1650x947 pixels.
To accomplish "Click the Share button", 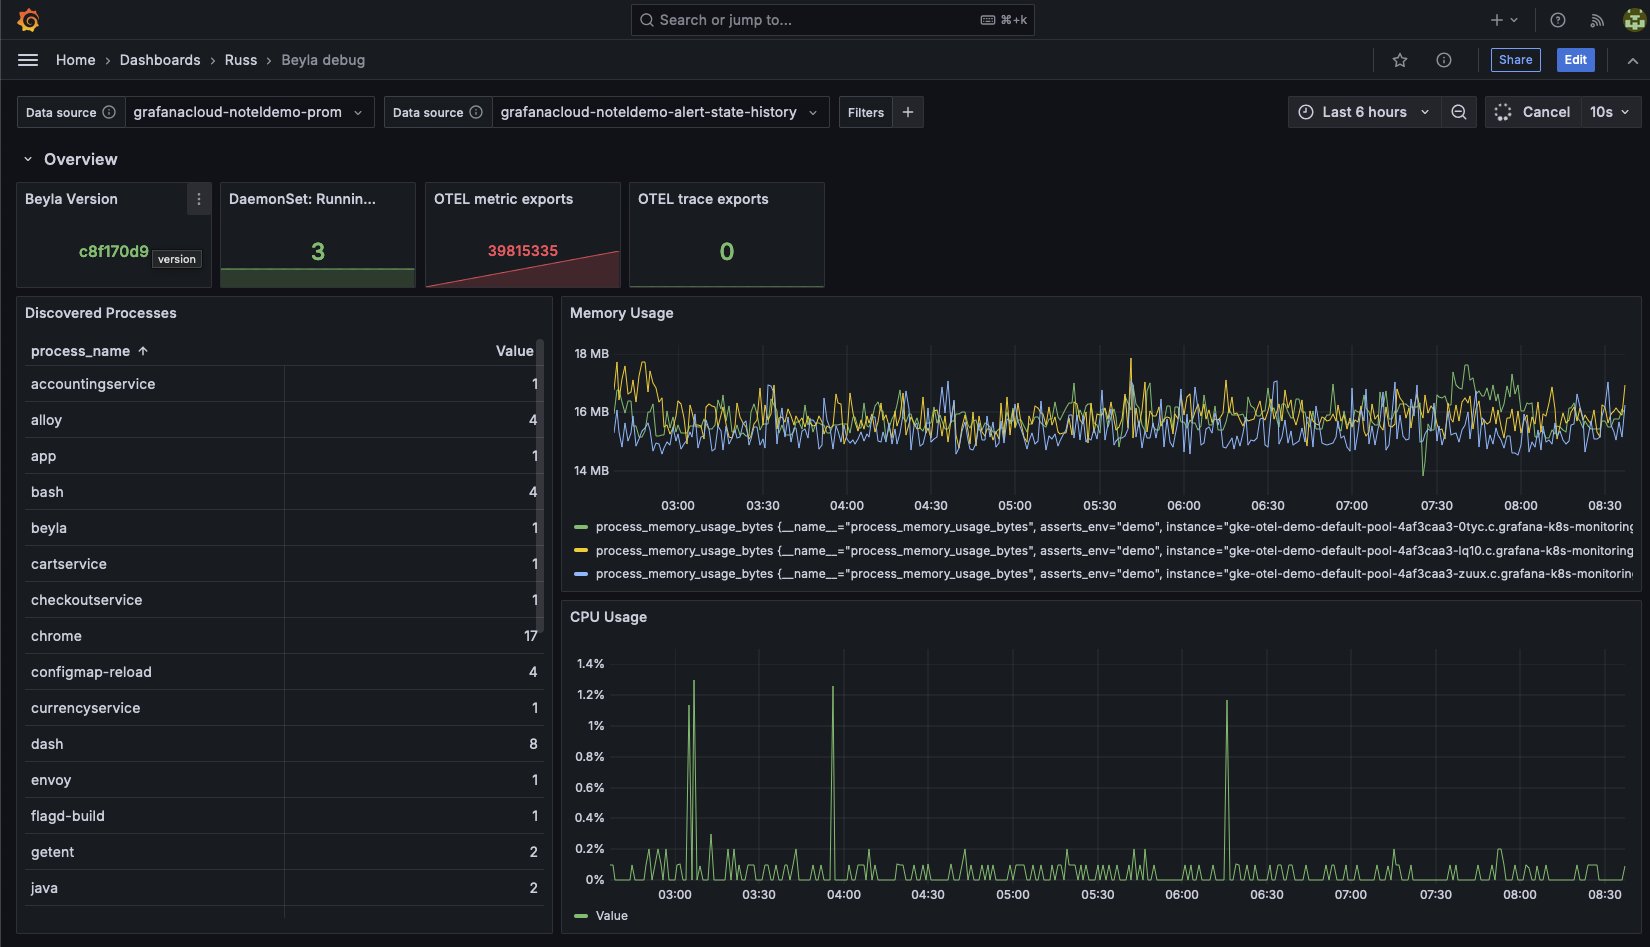I will 1515,60.
